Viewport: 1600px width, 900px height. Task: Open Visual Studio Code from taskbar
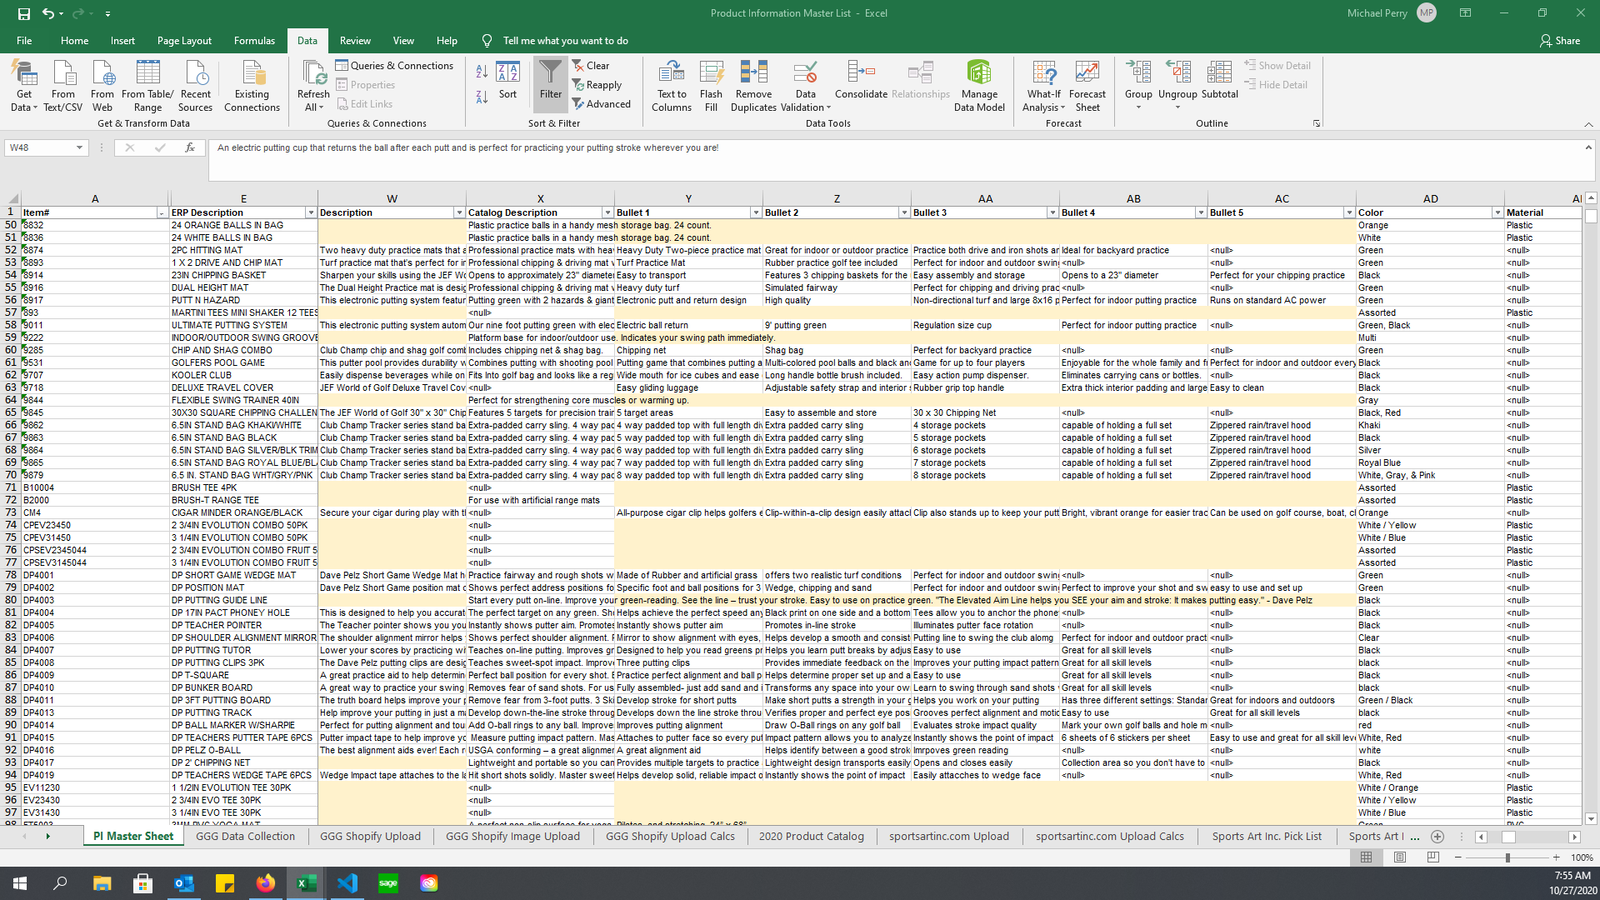point(347,883)
